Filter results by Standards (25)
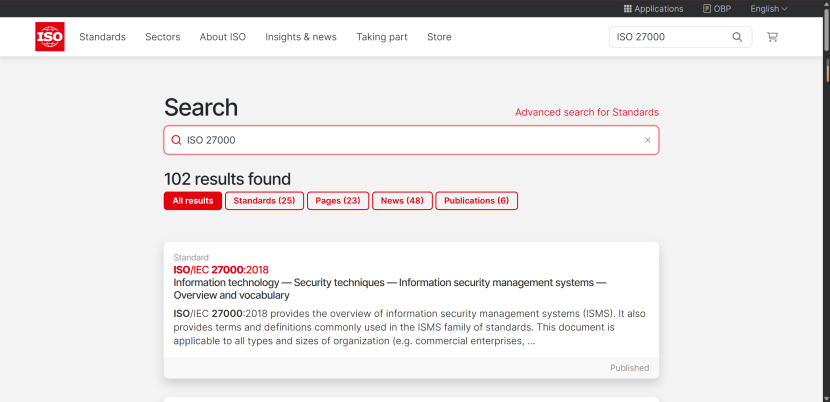The image size is (830, 402). click(264, 201)
